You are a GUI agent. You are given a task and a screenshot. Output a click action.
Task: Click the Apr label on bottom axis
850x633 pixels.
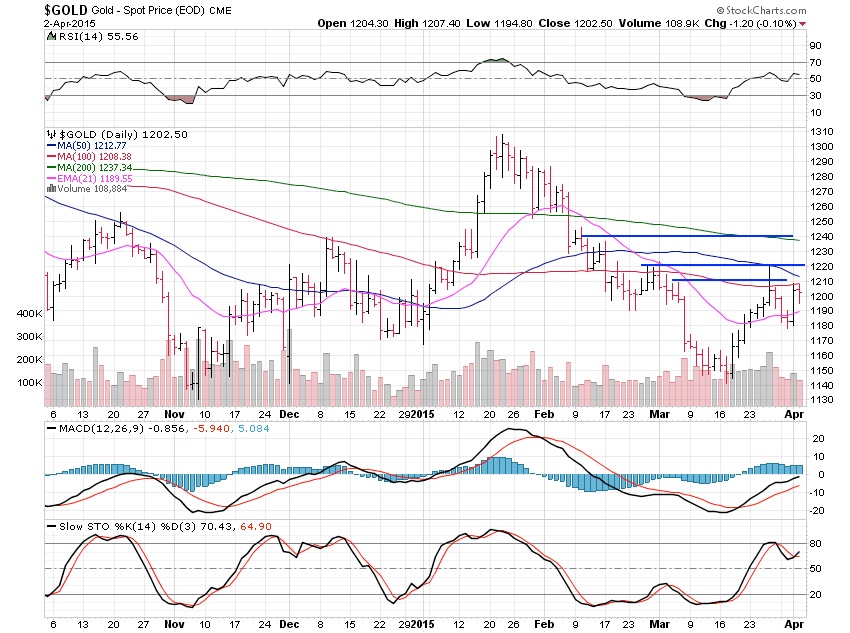(794, 624)
